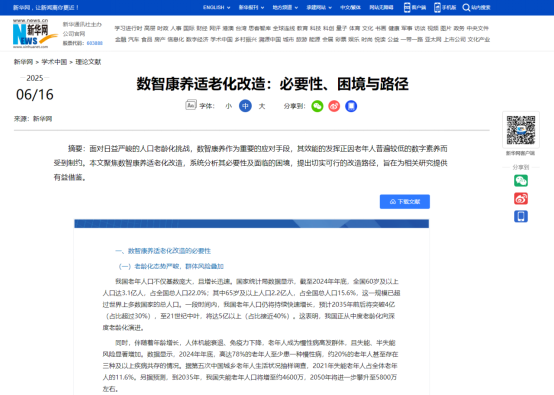Image resolution: width=554 pixels, height=395 pixels.
Task: Open the 中央文件 nav item
Action: tap(478, 28)
